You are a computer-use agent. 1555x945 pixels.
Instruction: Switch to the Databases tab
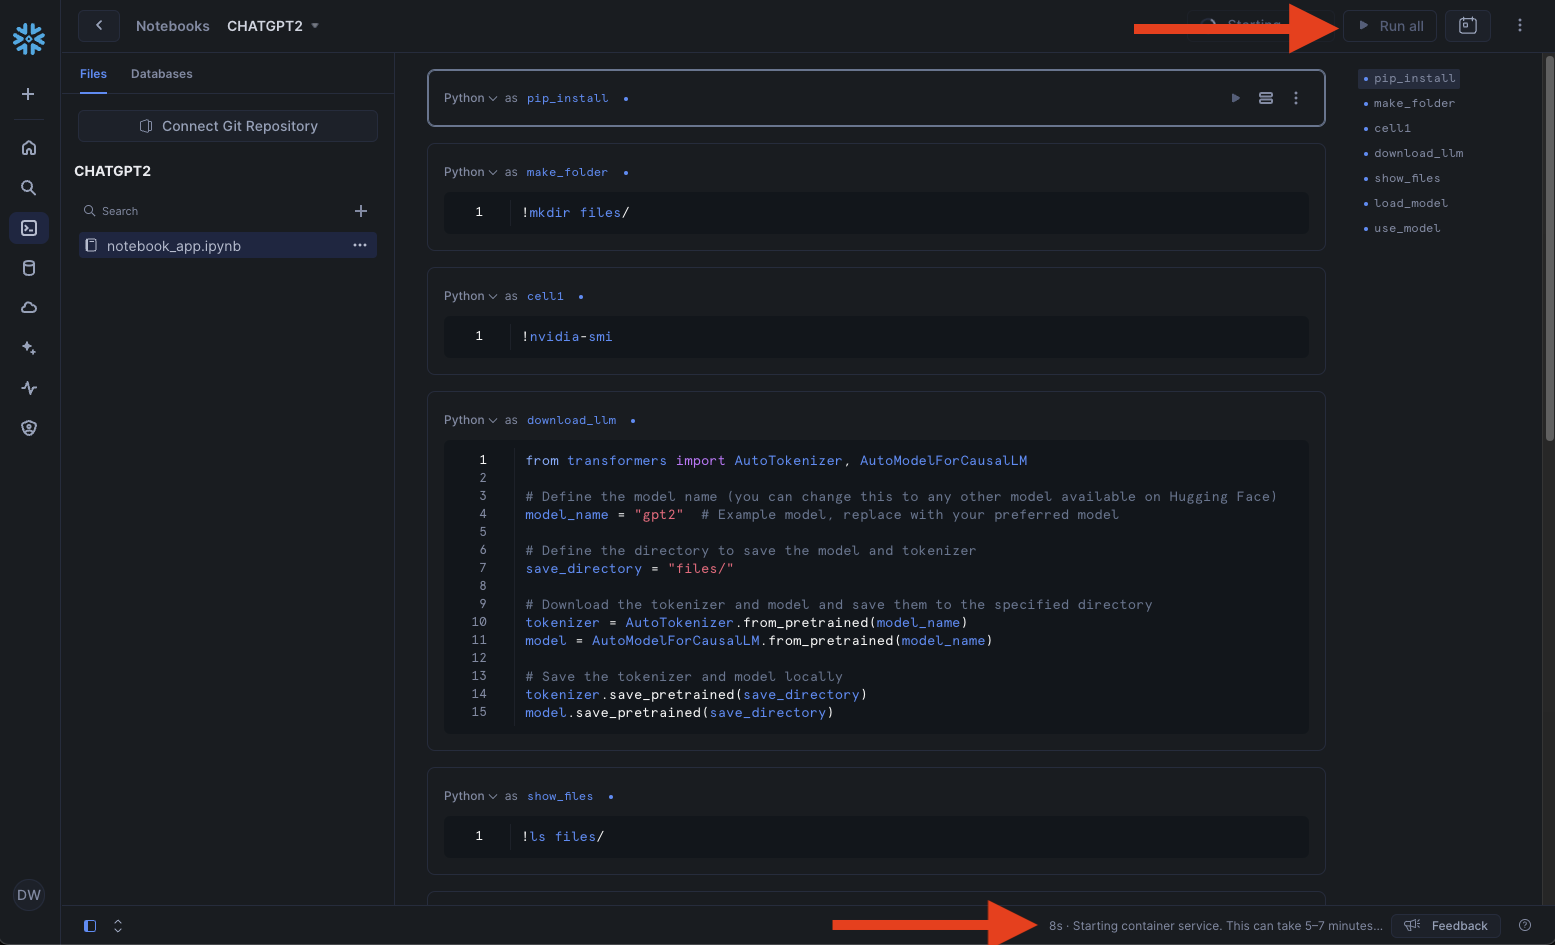coord(161,74)
